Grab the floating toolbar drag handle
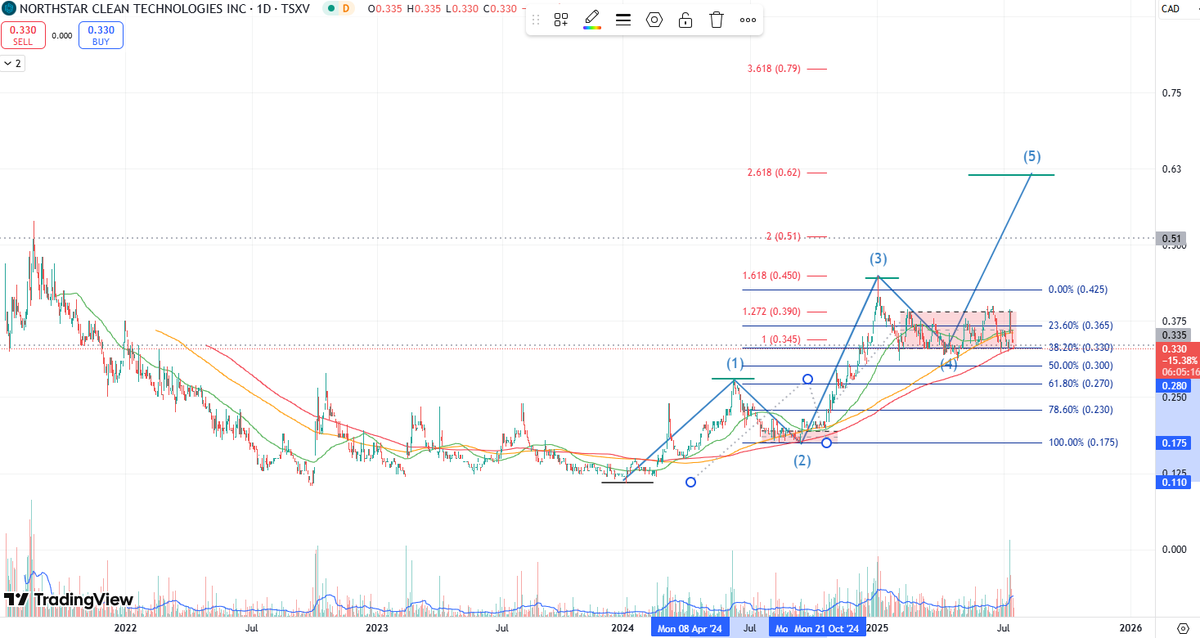1200x638 pixels. click(x=536, y=20)
